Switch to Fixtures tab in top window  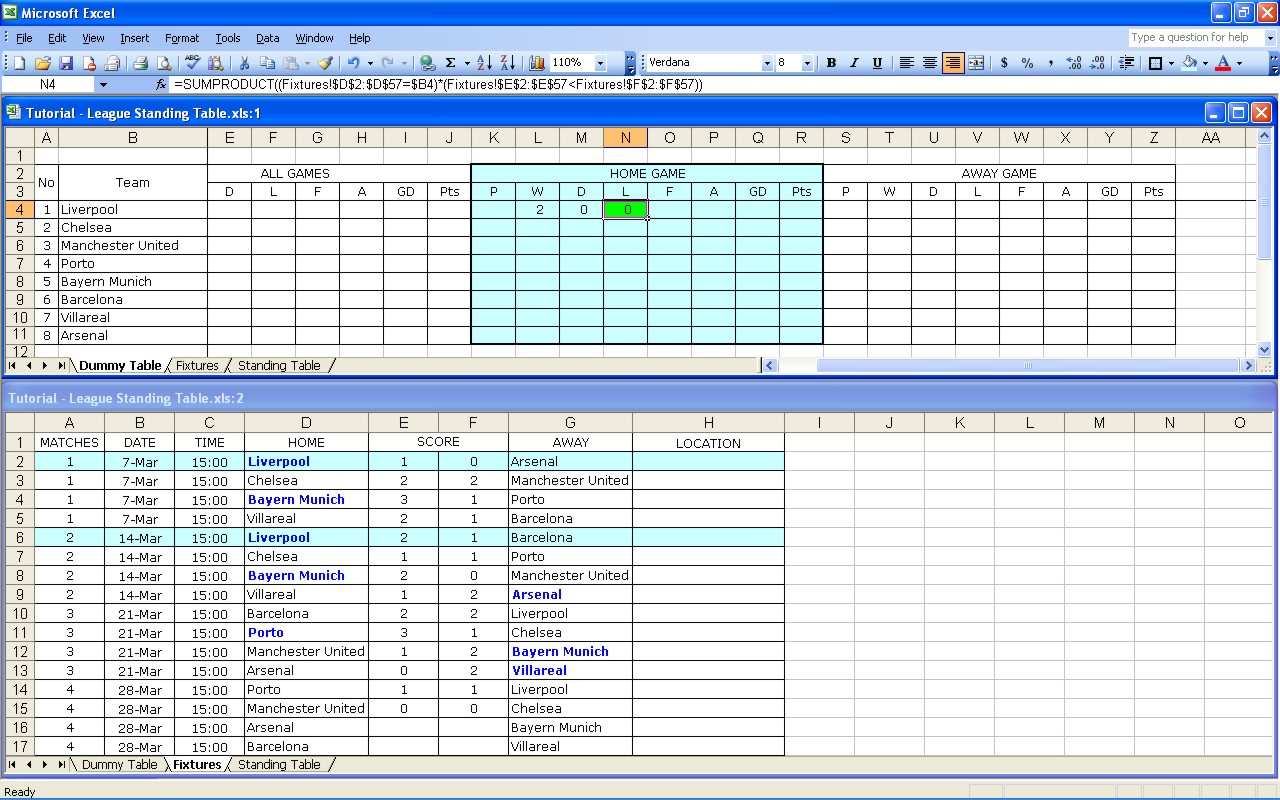pyautogui.click(x=197, y=366)
